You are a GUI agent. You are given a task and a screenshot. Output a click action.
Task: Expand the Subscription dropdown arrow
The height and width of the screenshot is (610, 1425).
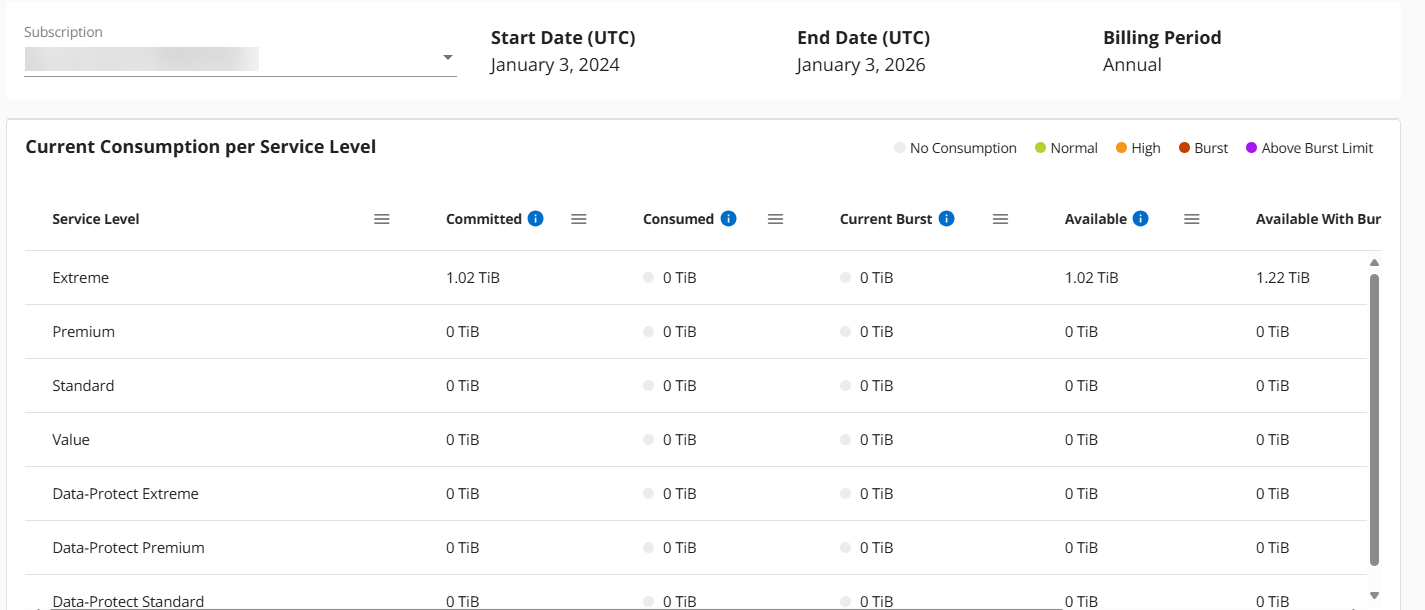[x=448, y=58]
